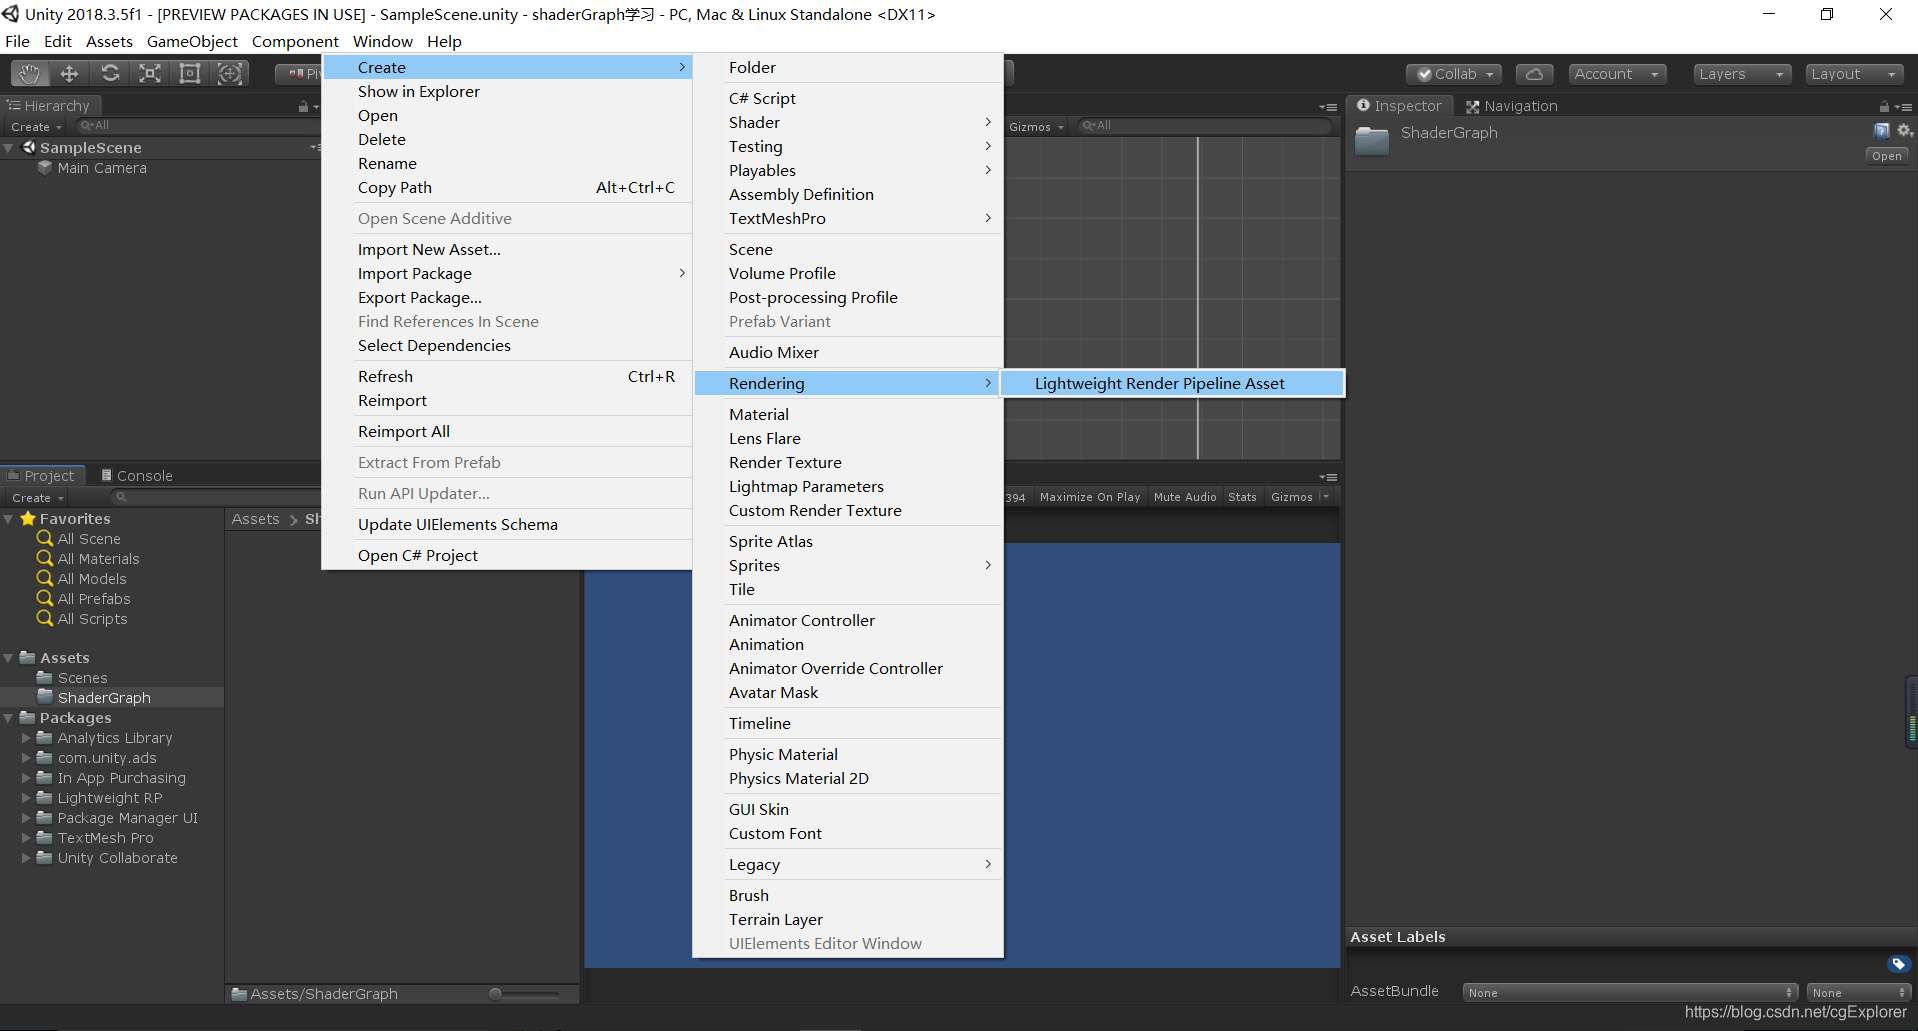Image resolution: width=1918 pixels, height=1031 pixels.
Task: Switch to the Navigation tab
Action: click(1511, 106)
